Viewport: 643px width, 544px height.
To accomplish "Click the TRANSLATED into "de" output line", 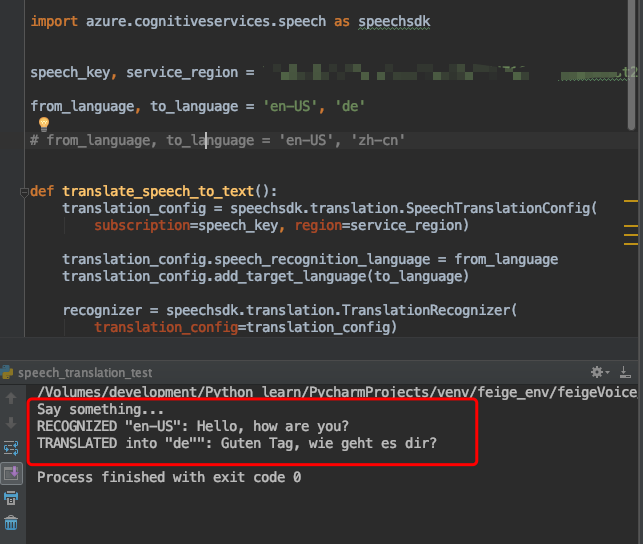I will pos(237,443).
